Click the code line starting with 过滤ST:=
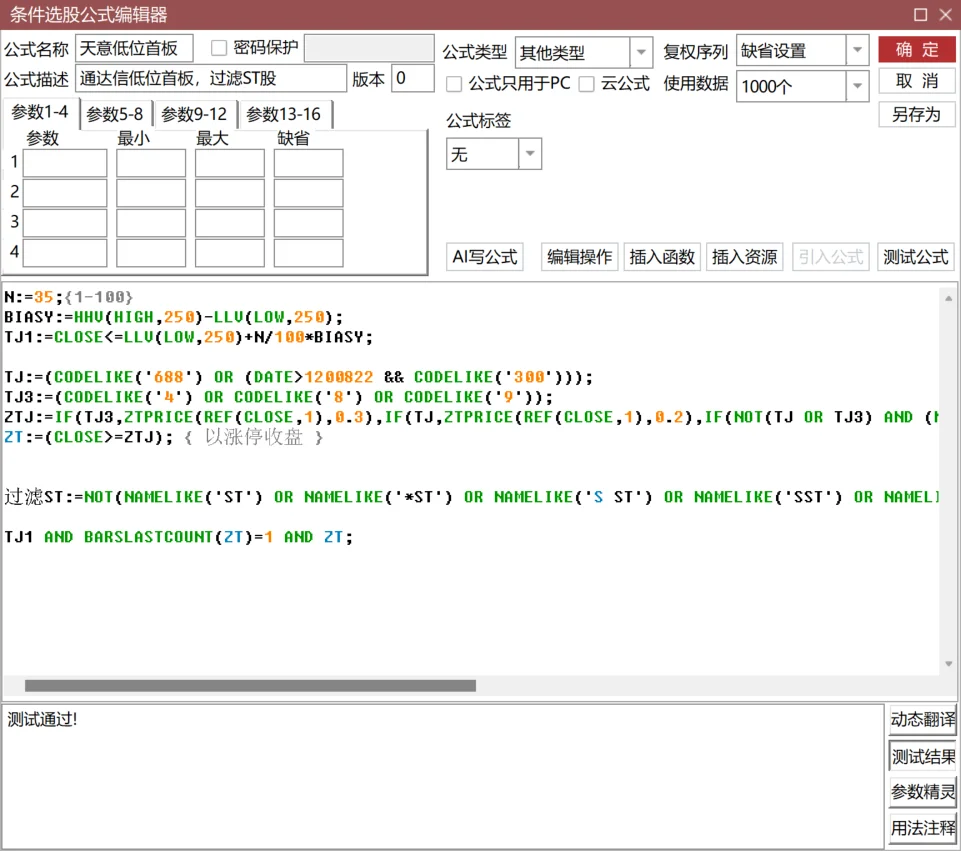This screenshot has width=961, height=851. [471, 497]
